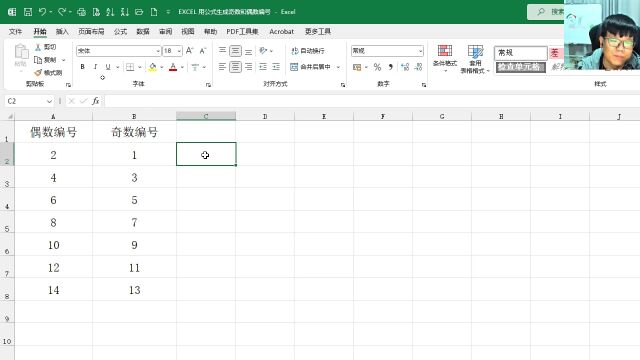Screen dimensions: 640x360
Task: Click the Undo arrow icon
Action: click(42, 12)
